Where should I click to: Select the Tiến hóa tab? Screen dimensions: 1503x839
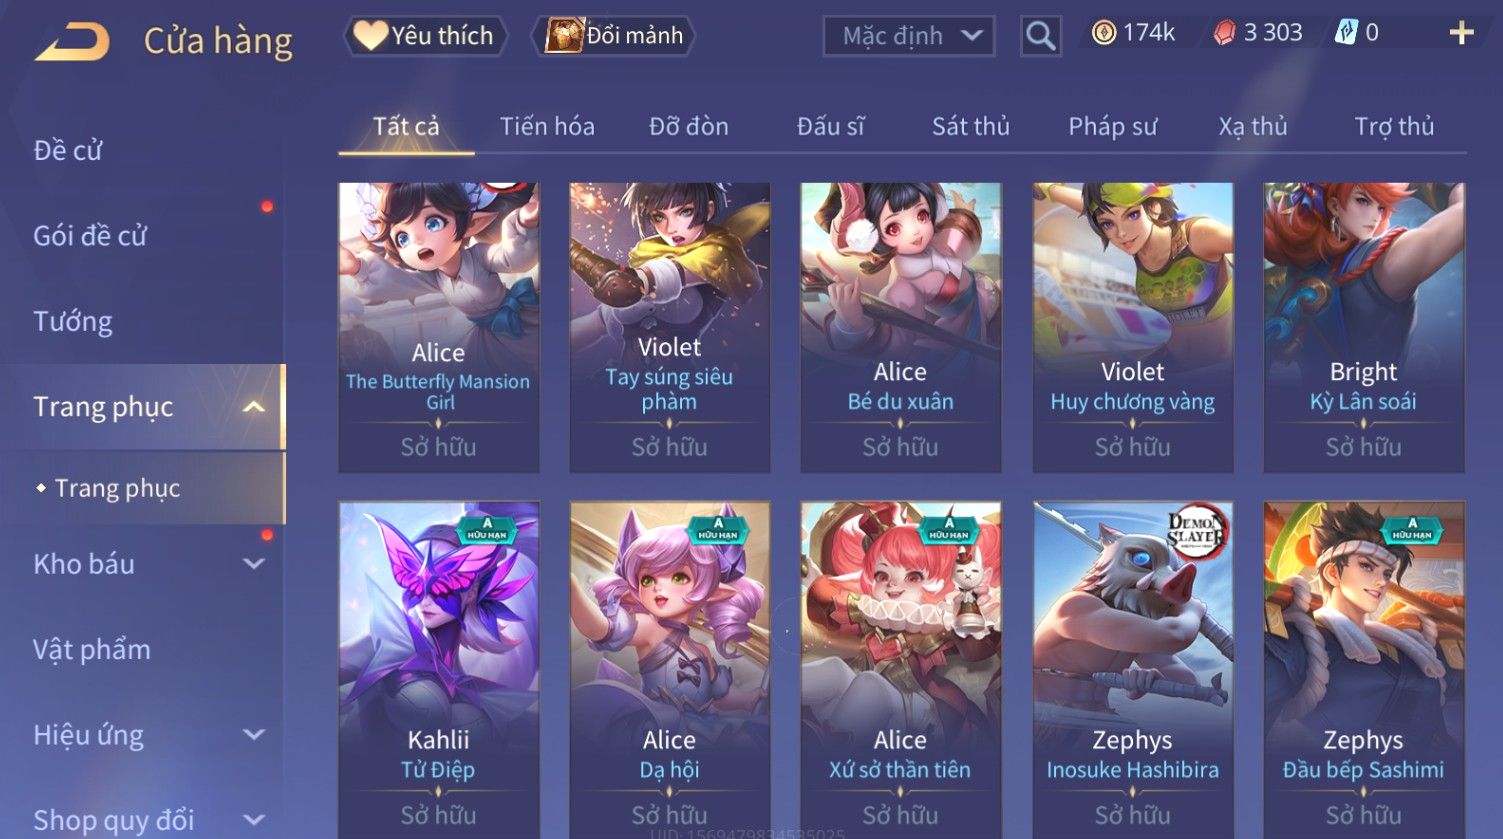pos(547,126)
